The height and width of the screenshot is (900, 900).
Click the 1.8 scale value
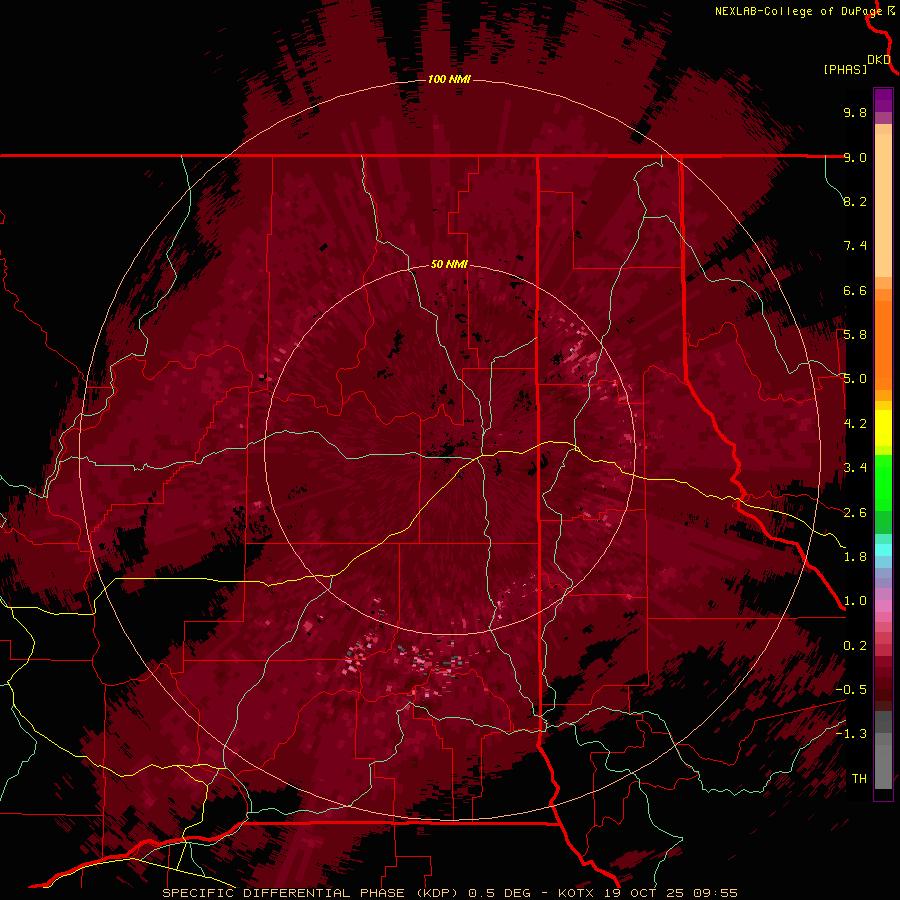coord(855,557)
